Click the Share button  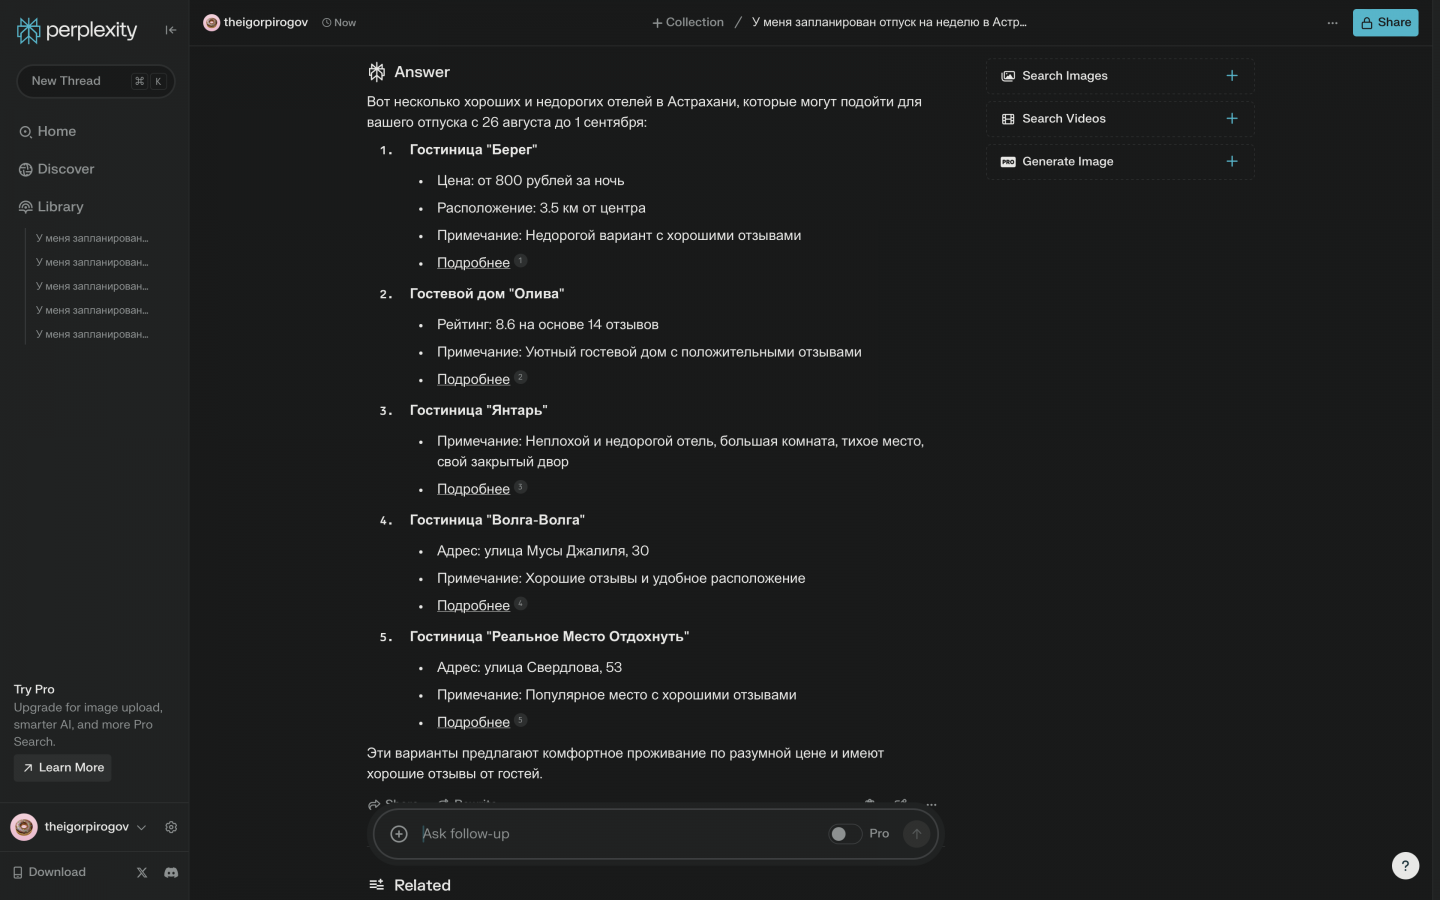point(1385,23)
